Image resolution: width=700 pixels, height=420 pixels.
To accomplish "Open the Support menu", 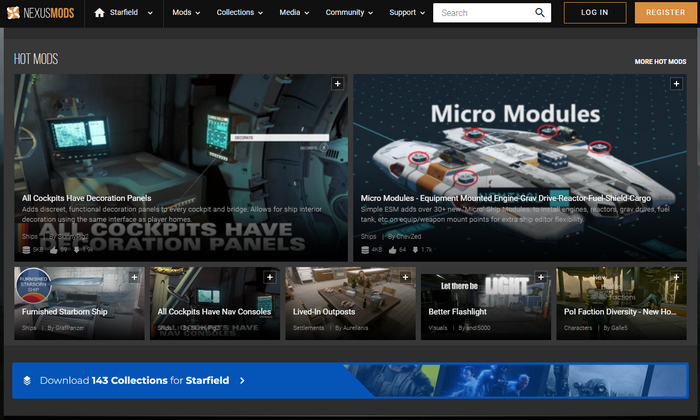I will 407,13.
